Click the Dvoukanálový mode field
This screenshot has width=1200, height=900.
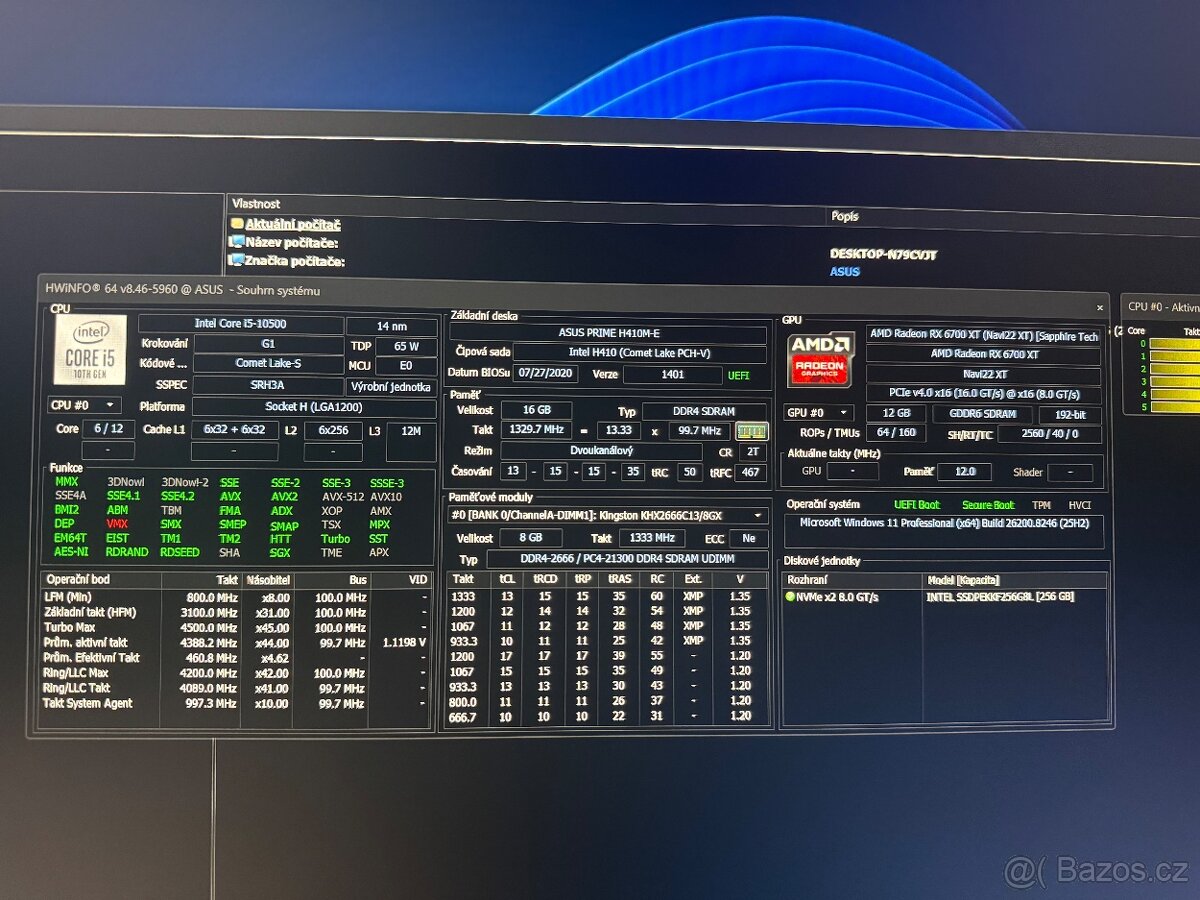pyautogui.click(x=601, y=451)
